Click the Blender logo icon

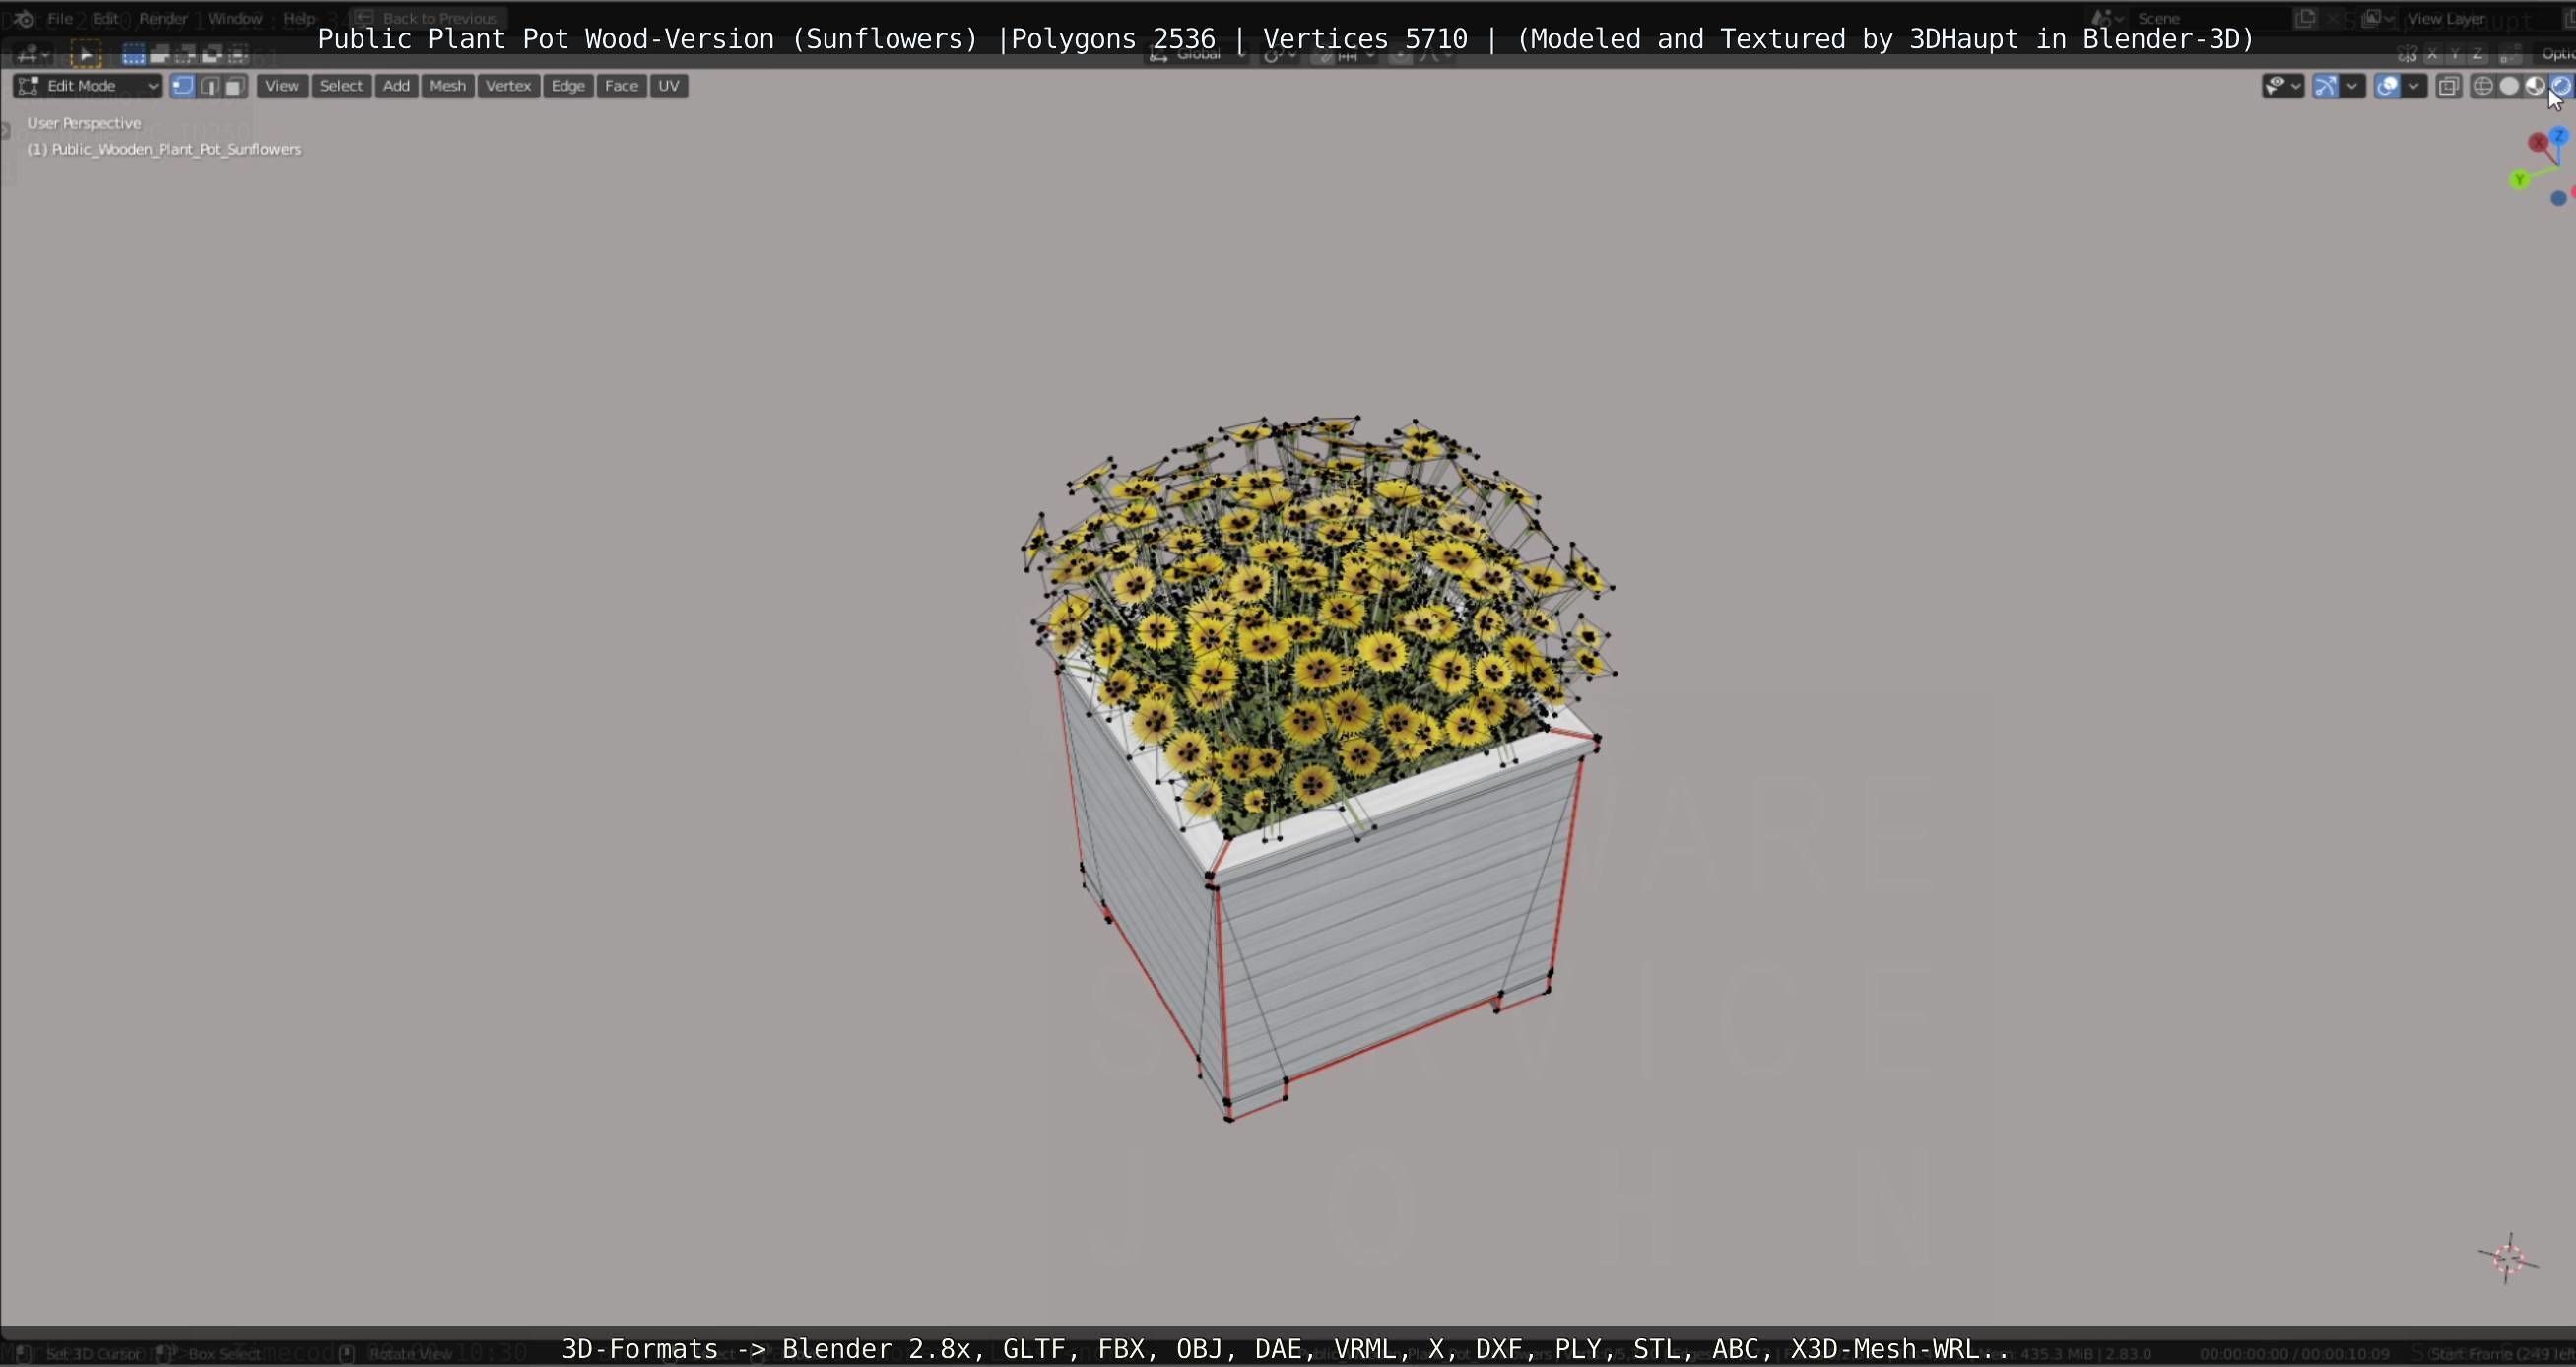pyautogui.click(x=24, y=18)
